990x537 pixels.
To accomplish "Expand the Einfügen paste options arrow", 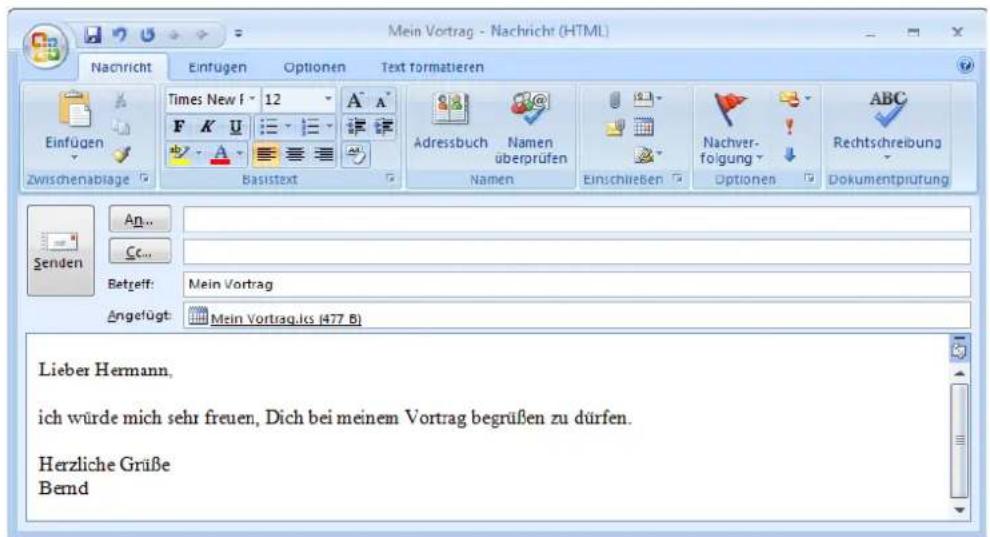I will click(x=74, y=157).
